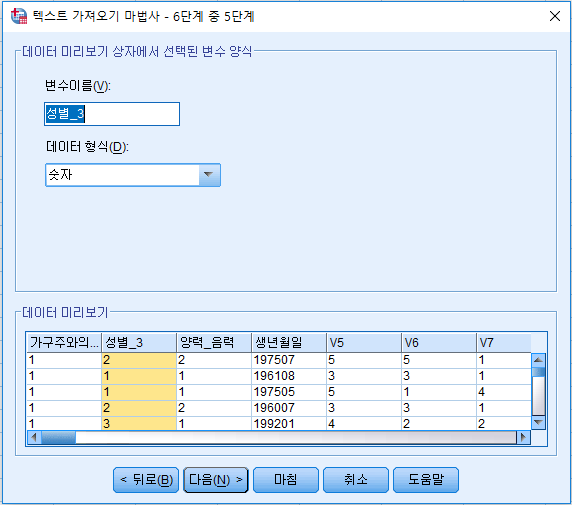
Task: Go back with 뒤로(B) button
Action: [x=146, y=480]
